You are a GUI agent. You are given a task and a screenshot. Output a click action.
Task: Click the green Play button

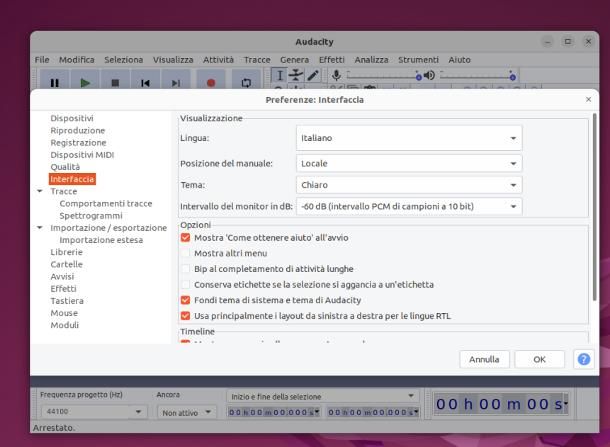85,82
